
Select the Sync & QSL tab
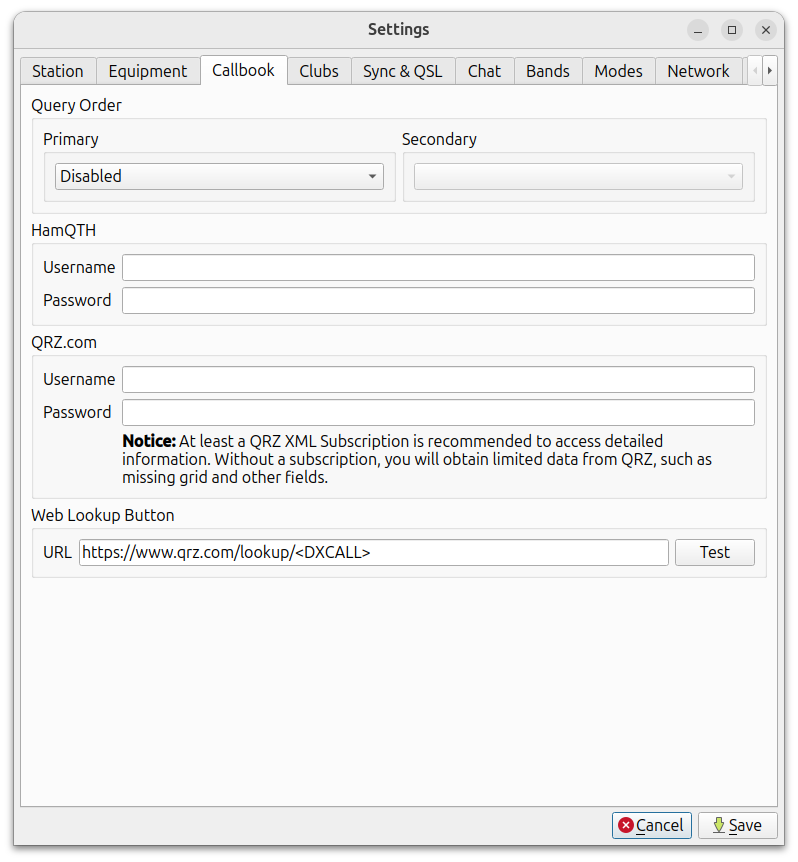(x=402, y=71)
